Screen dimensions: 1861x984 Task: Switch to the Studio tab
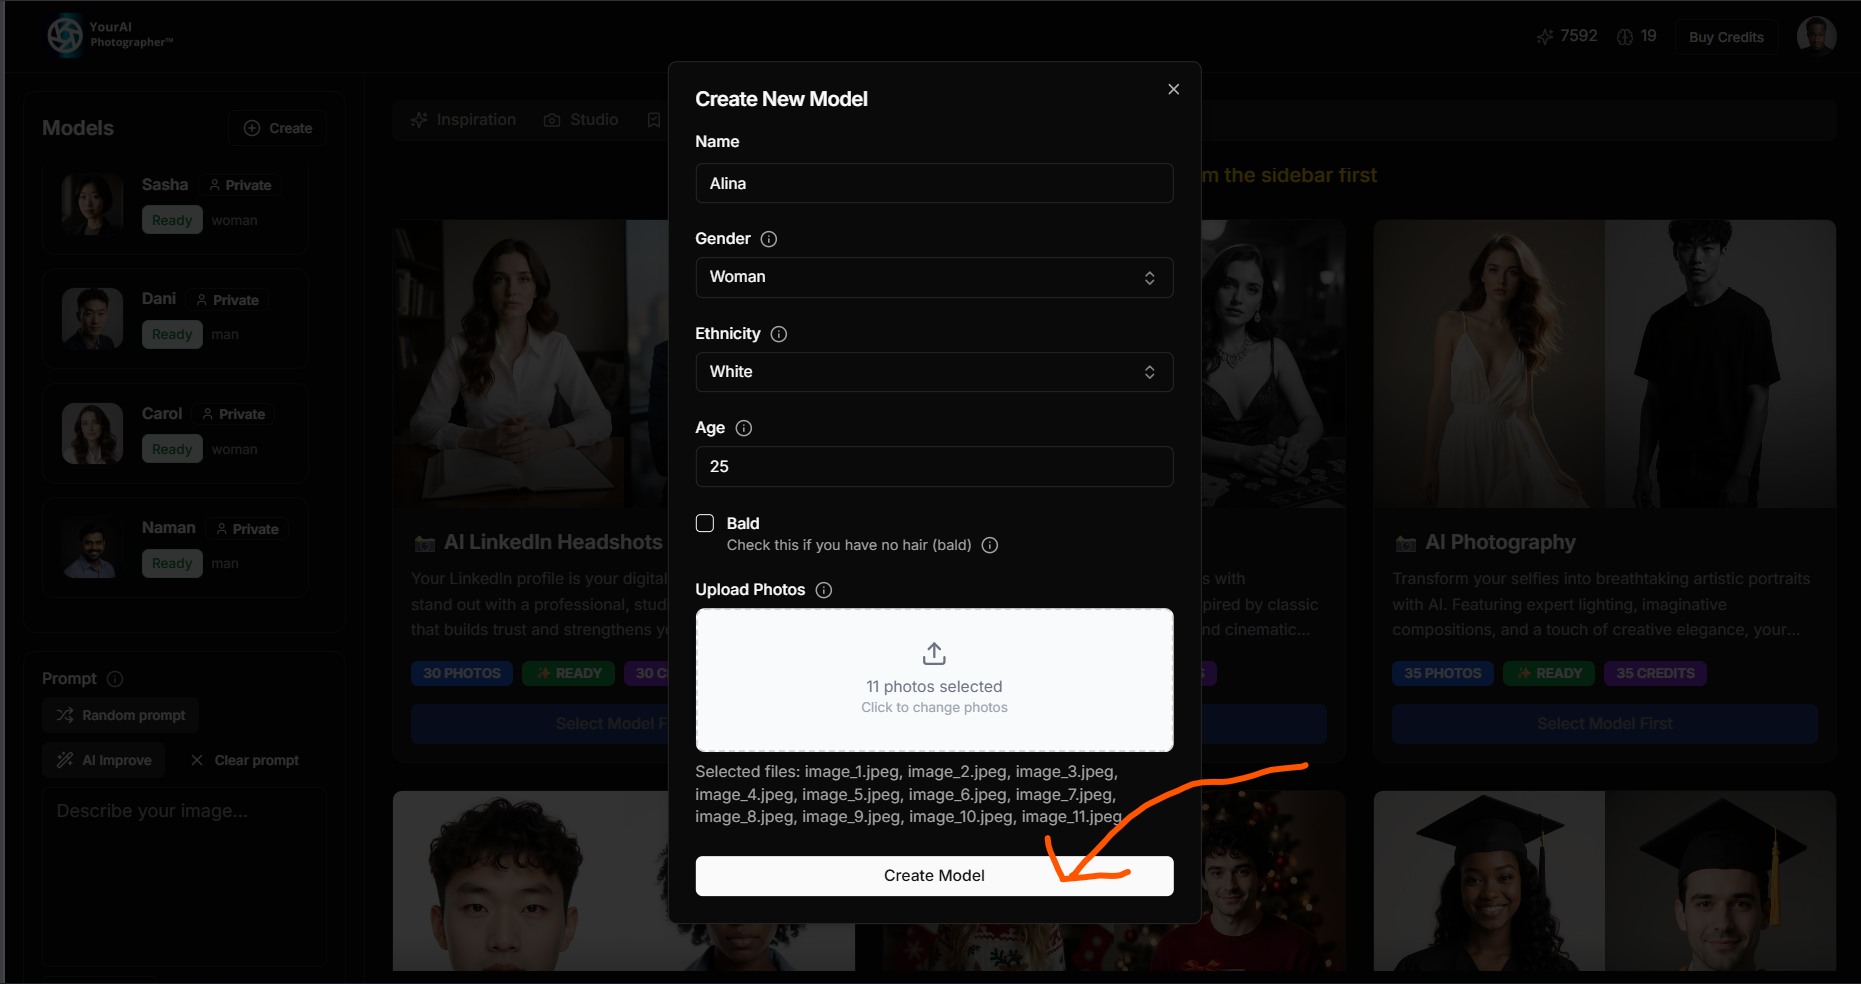(x=580, y=119)
